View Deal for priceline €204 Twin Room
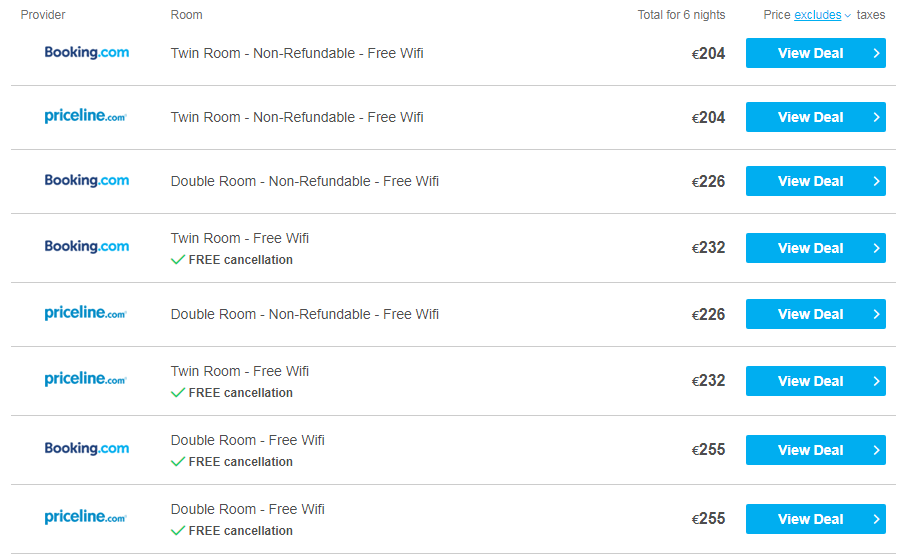This screenshot has height=559, width=900. coord(816,117)
